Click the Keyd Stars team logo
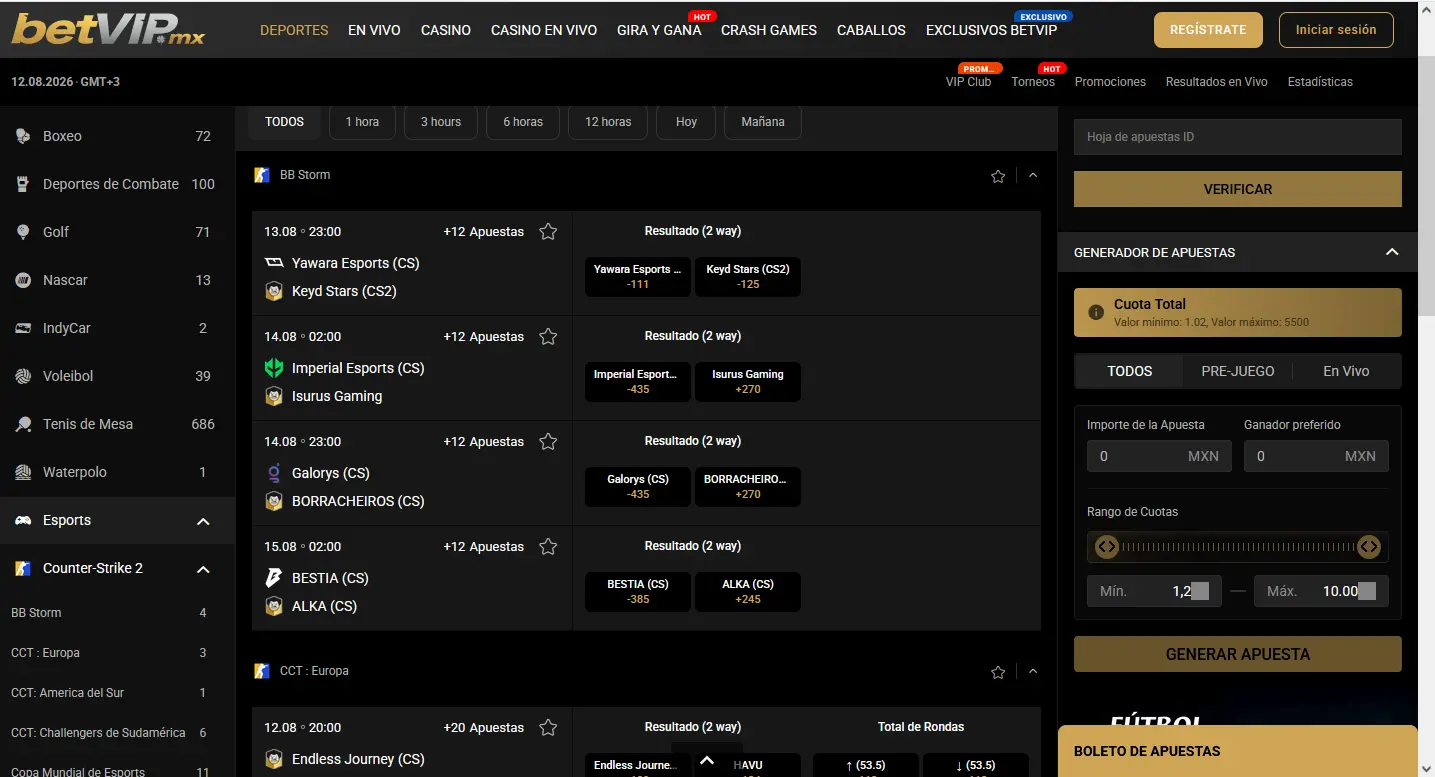This screenshot has height=777, width=1435. pos(274,291)
